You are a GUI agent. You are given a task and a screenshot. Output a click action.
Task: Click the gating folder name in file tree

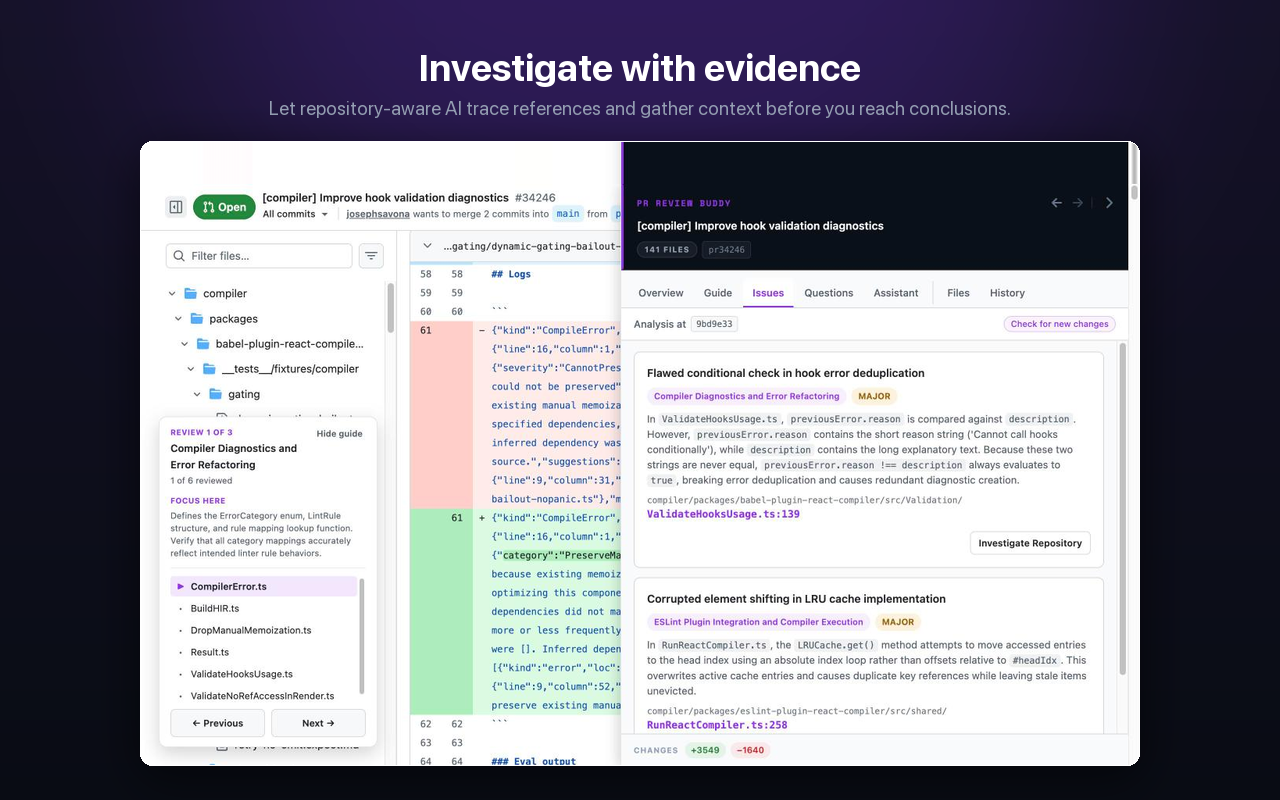point(244,394)
